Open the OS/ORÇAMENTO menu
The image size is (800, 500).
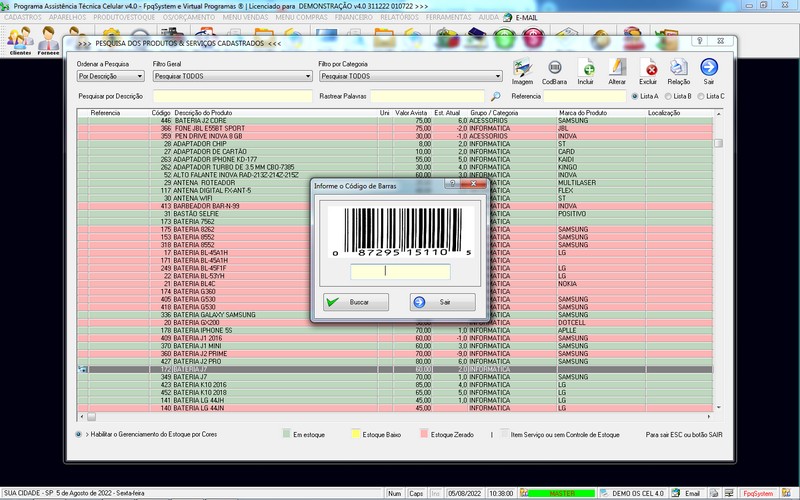tap(189, 17)
